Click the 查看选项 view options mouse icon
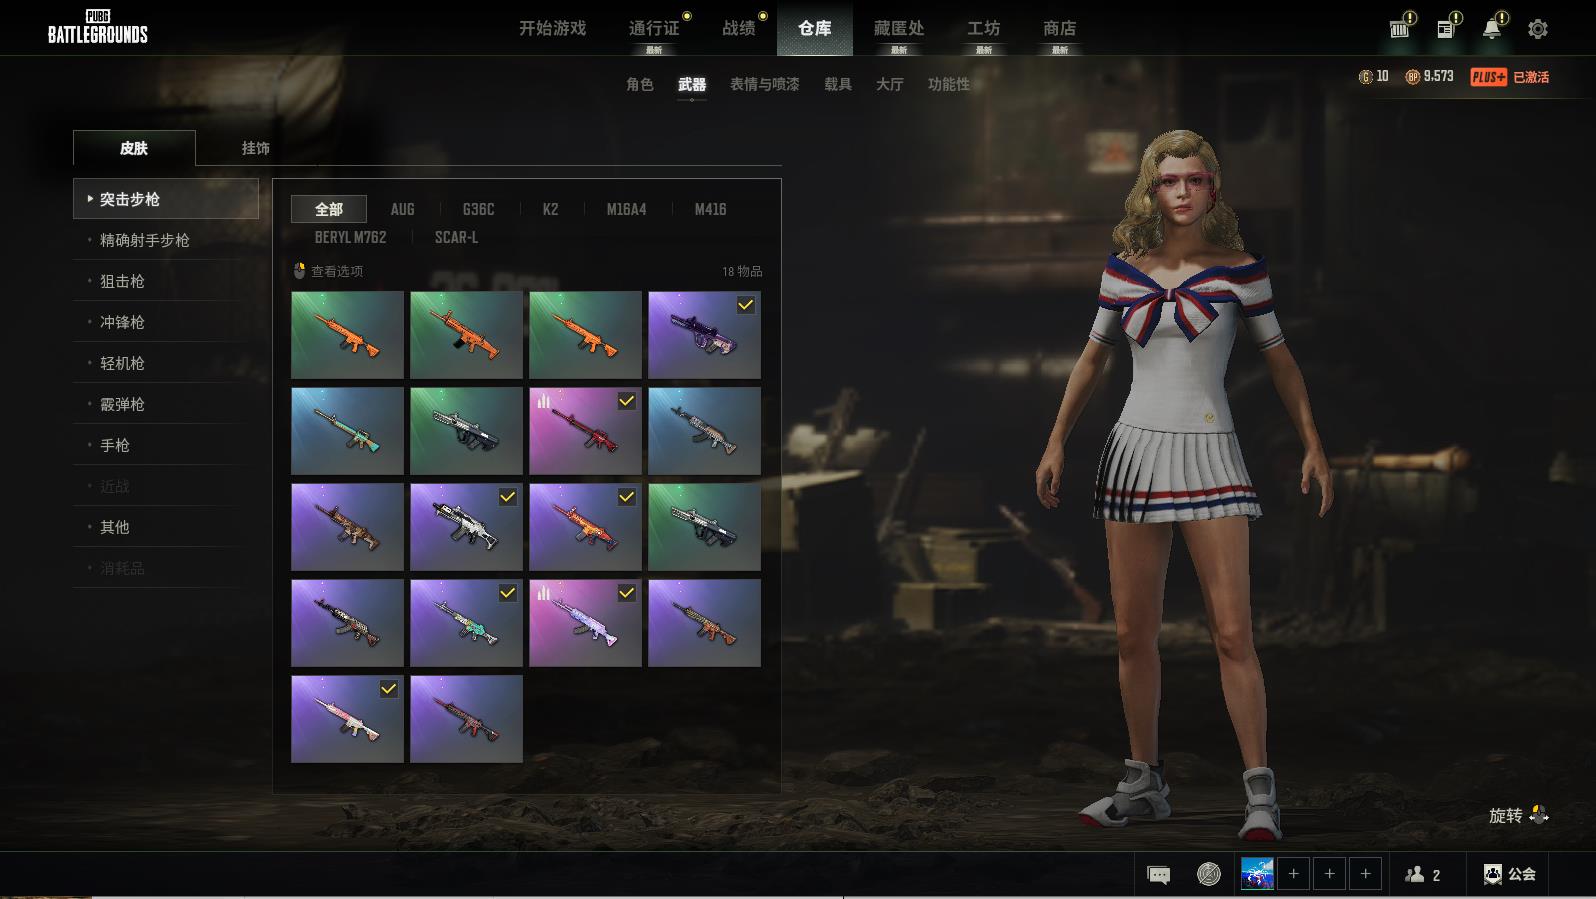The width and height of the screenshot is (1596, 899). pyautogui.click(x=299, y=271)
